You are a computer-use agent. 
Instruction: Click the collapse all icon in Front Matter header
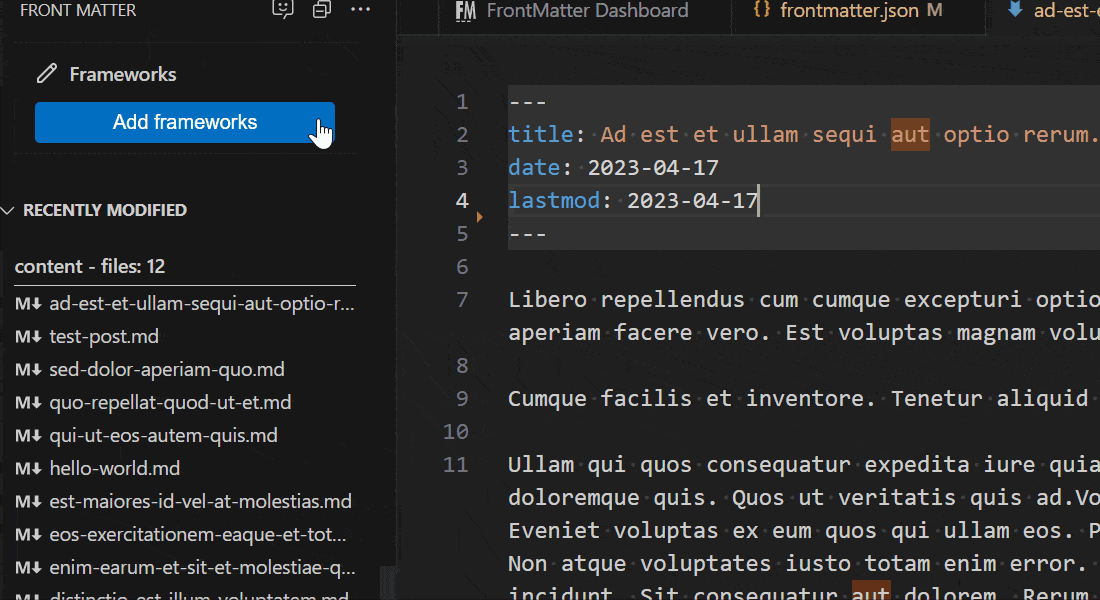[x=321, y=10]
